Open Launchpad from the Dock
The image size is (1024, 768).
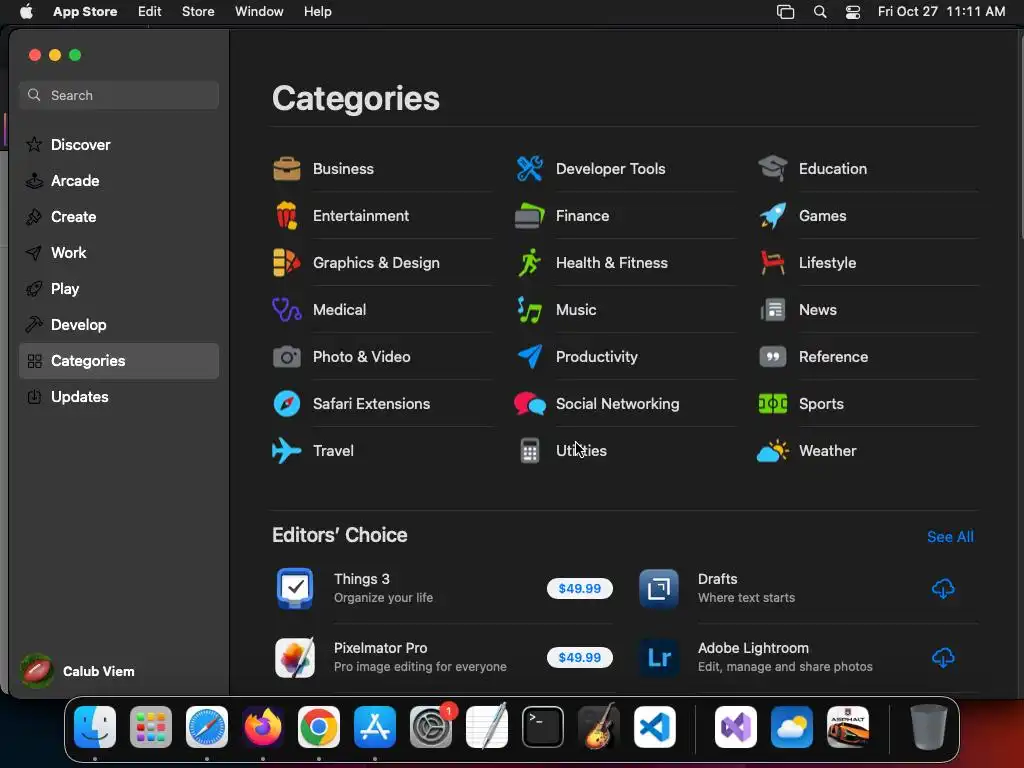click(x=151, y=727)
